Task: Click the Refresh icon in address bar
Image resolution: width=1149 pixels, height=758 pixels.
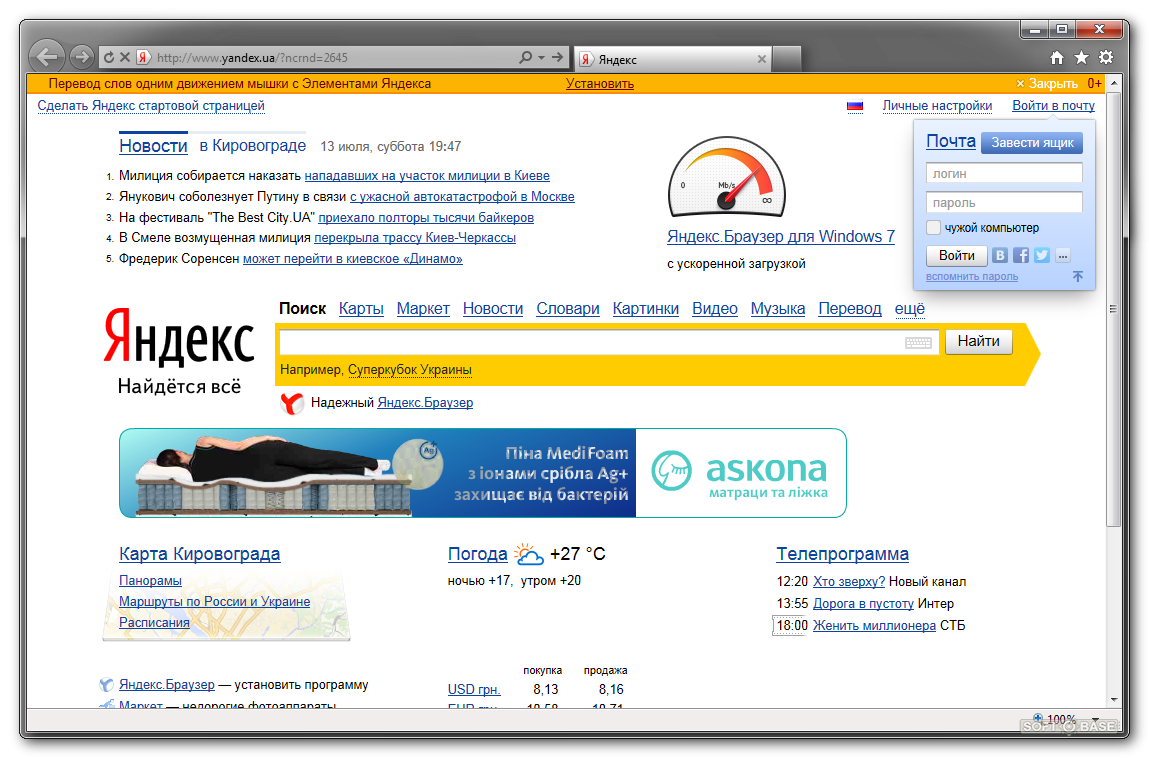Action: 109,58
